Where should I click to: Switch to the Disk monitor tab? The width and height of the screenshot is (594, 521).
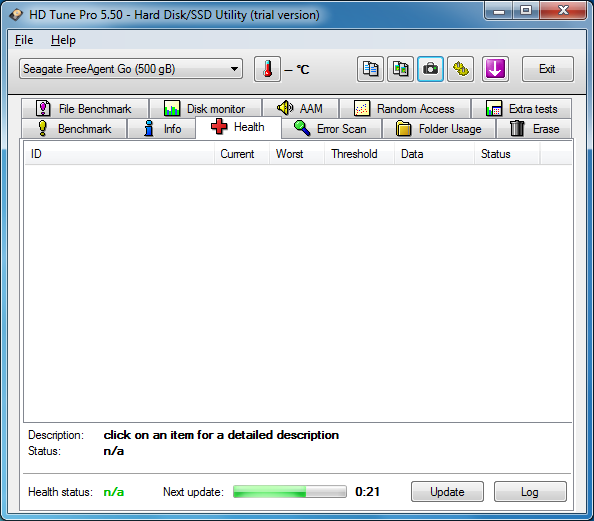tap(206, 109)
